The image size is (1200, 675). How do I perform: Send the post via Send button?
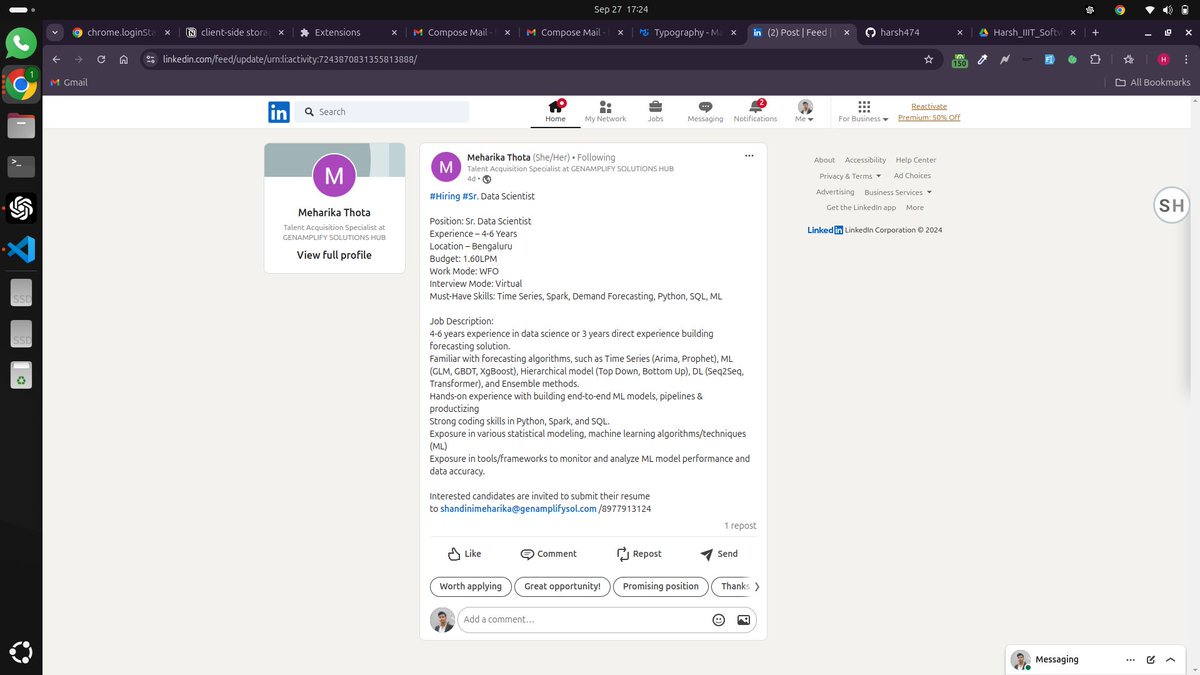click(719, 553)
